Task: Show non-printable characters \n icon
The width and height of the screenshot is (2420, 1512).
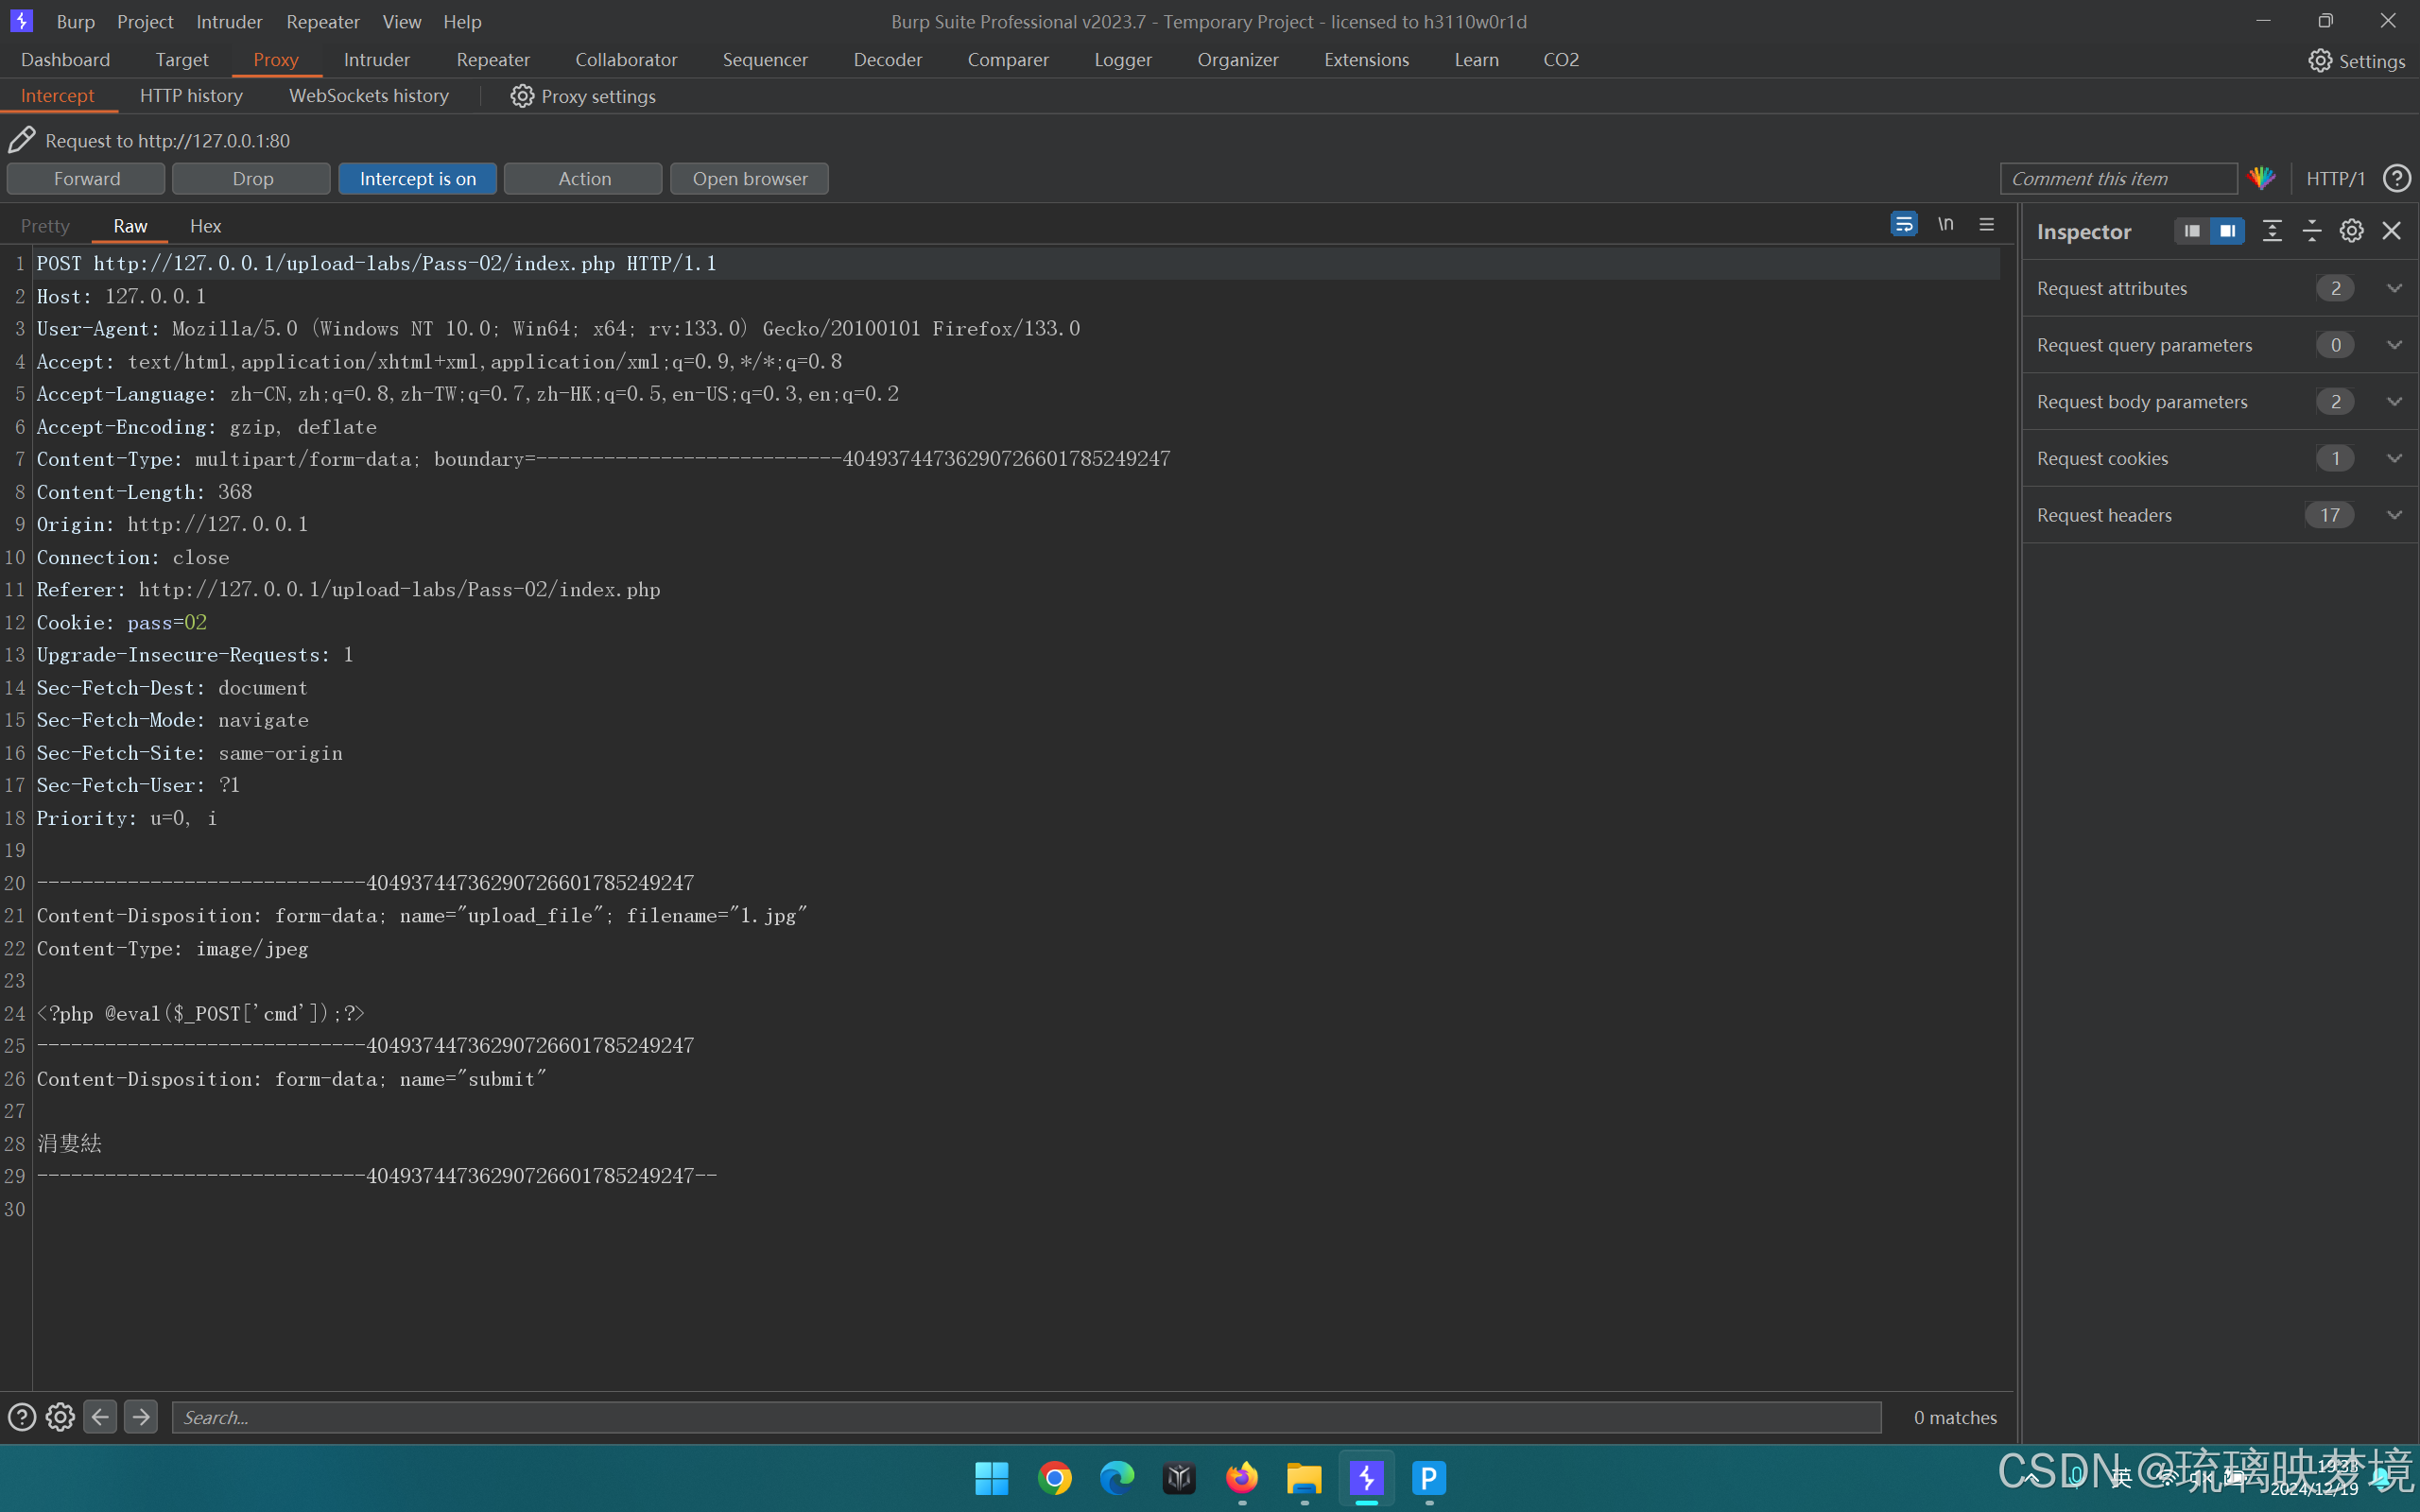Action: coord(1945,224)
